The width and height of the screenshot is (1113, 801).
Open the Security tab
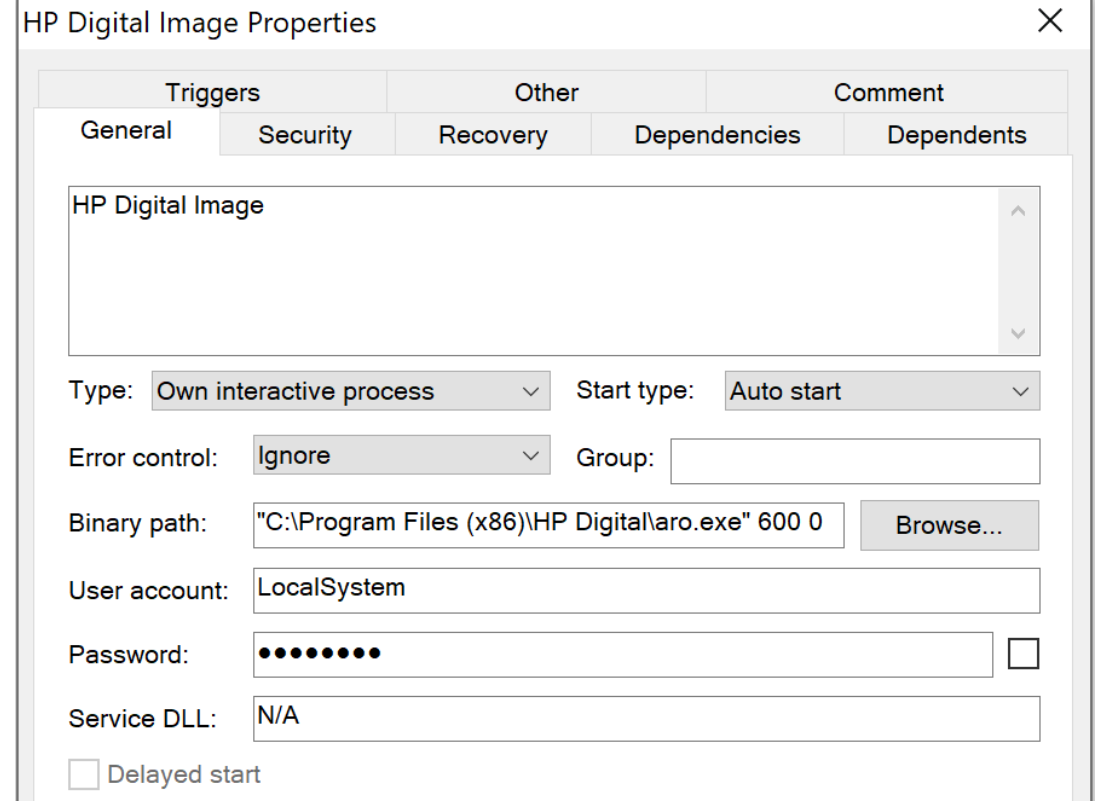[x=305, y=135]
